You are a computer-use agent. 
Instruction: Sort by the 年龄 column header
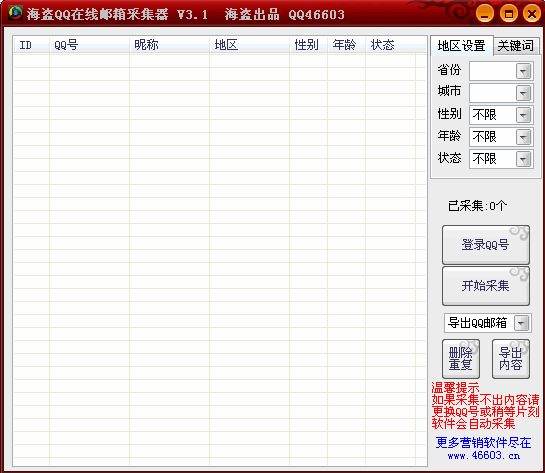(346, 45)
